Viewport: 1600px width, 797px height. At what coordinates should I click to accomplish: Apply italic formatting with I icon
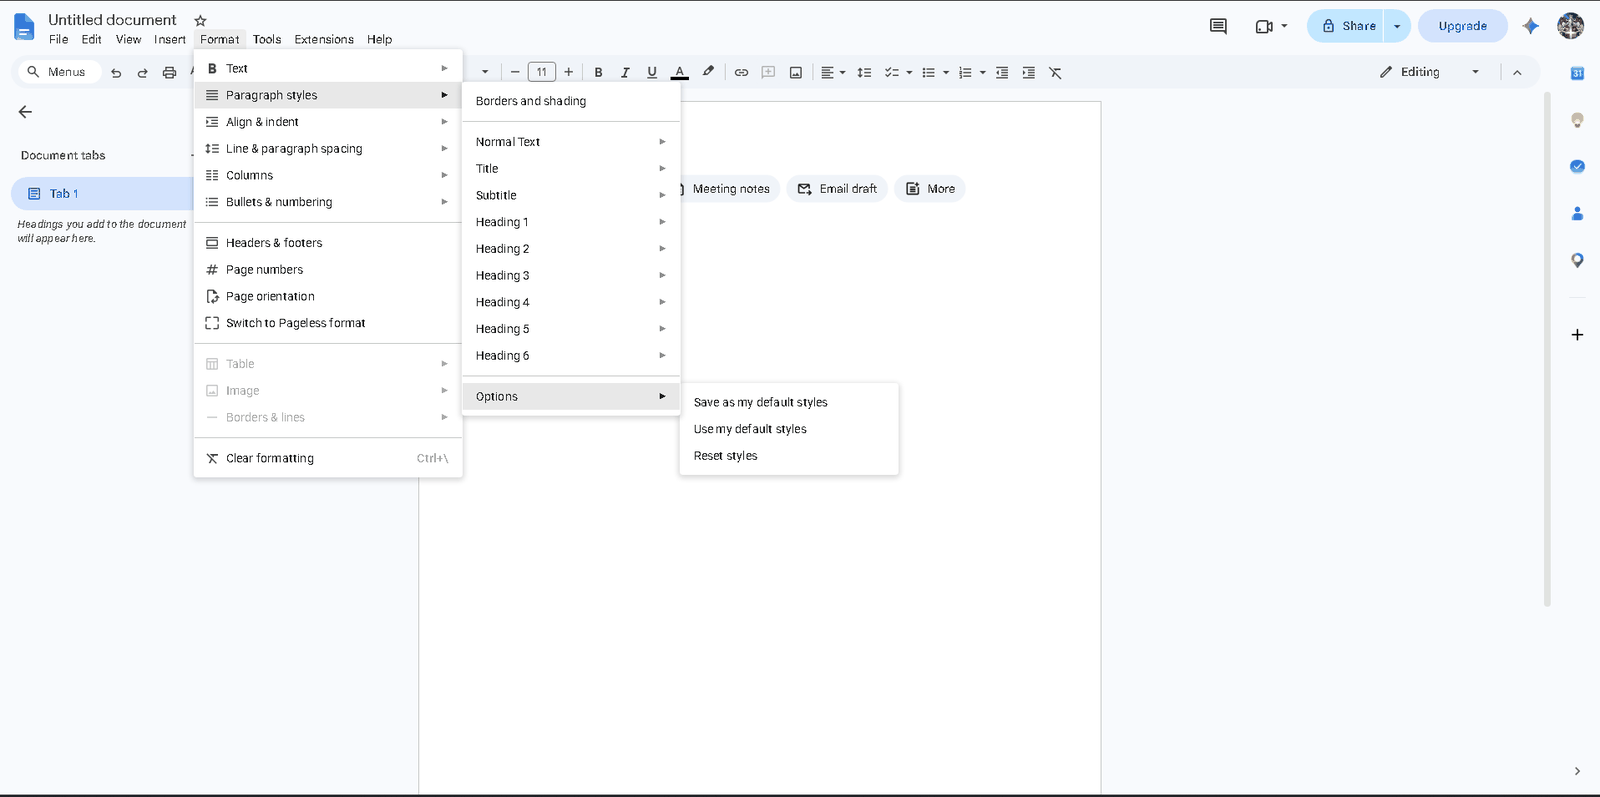pyautogui.click(x=625, y=72)
